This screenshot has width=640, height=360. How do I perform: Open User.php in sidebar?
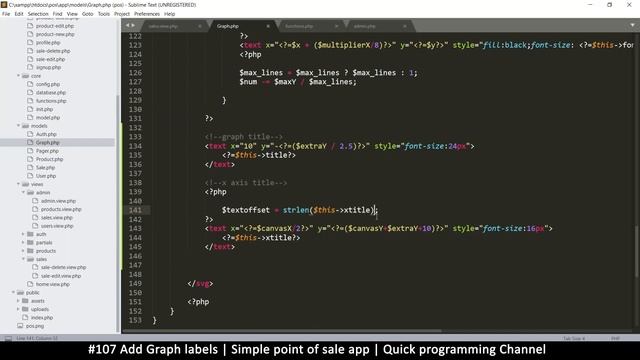point(46,176)
